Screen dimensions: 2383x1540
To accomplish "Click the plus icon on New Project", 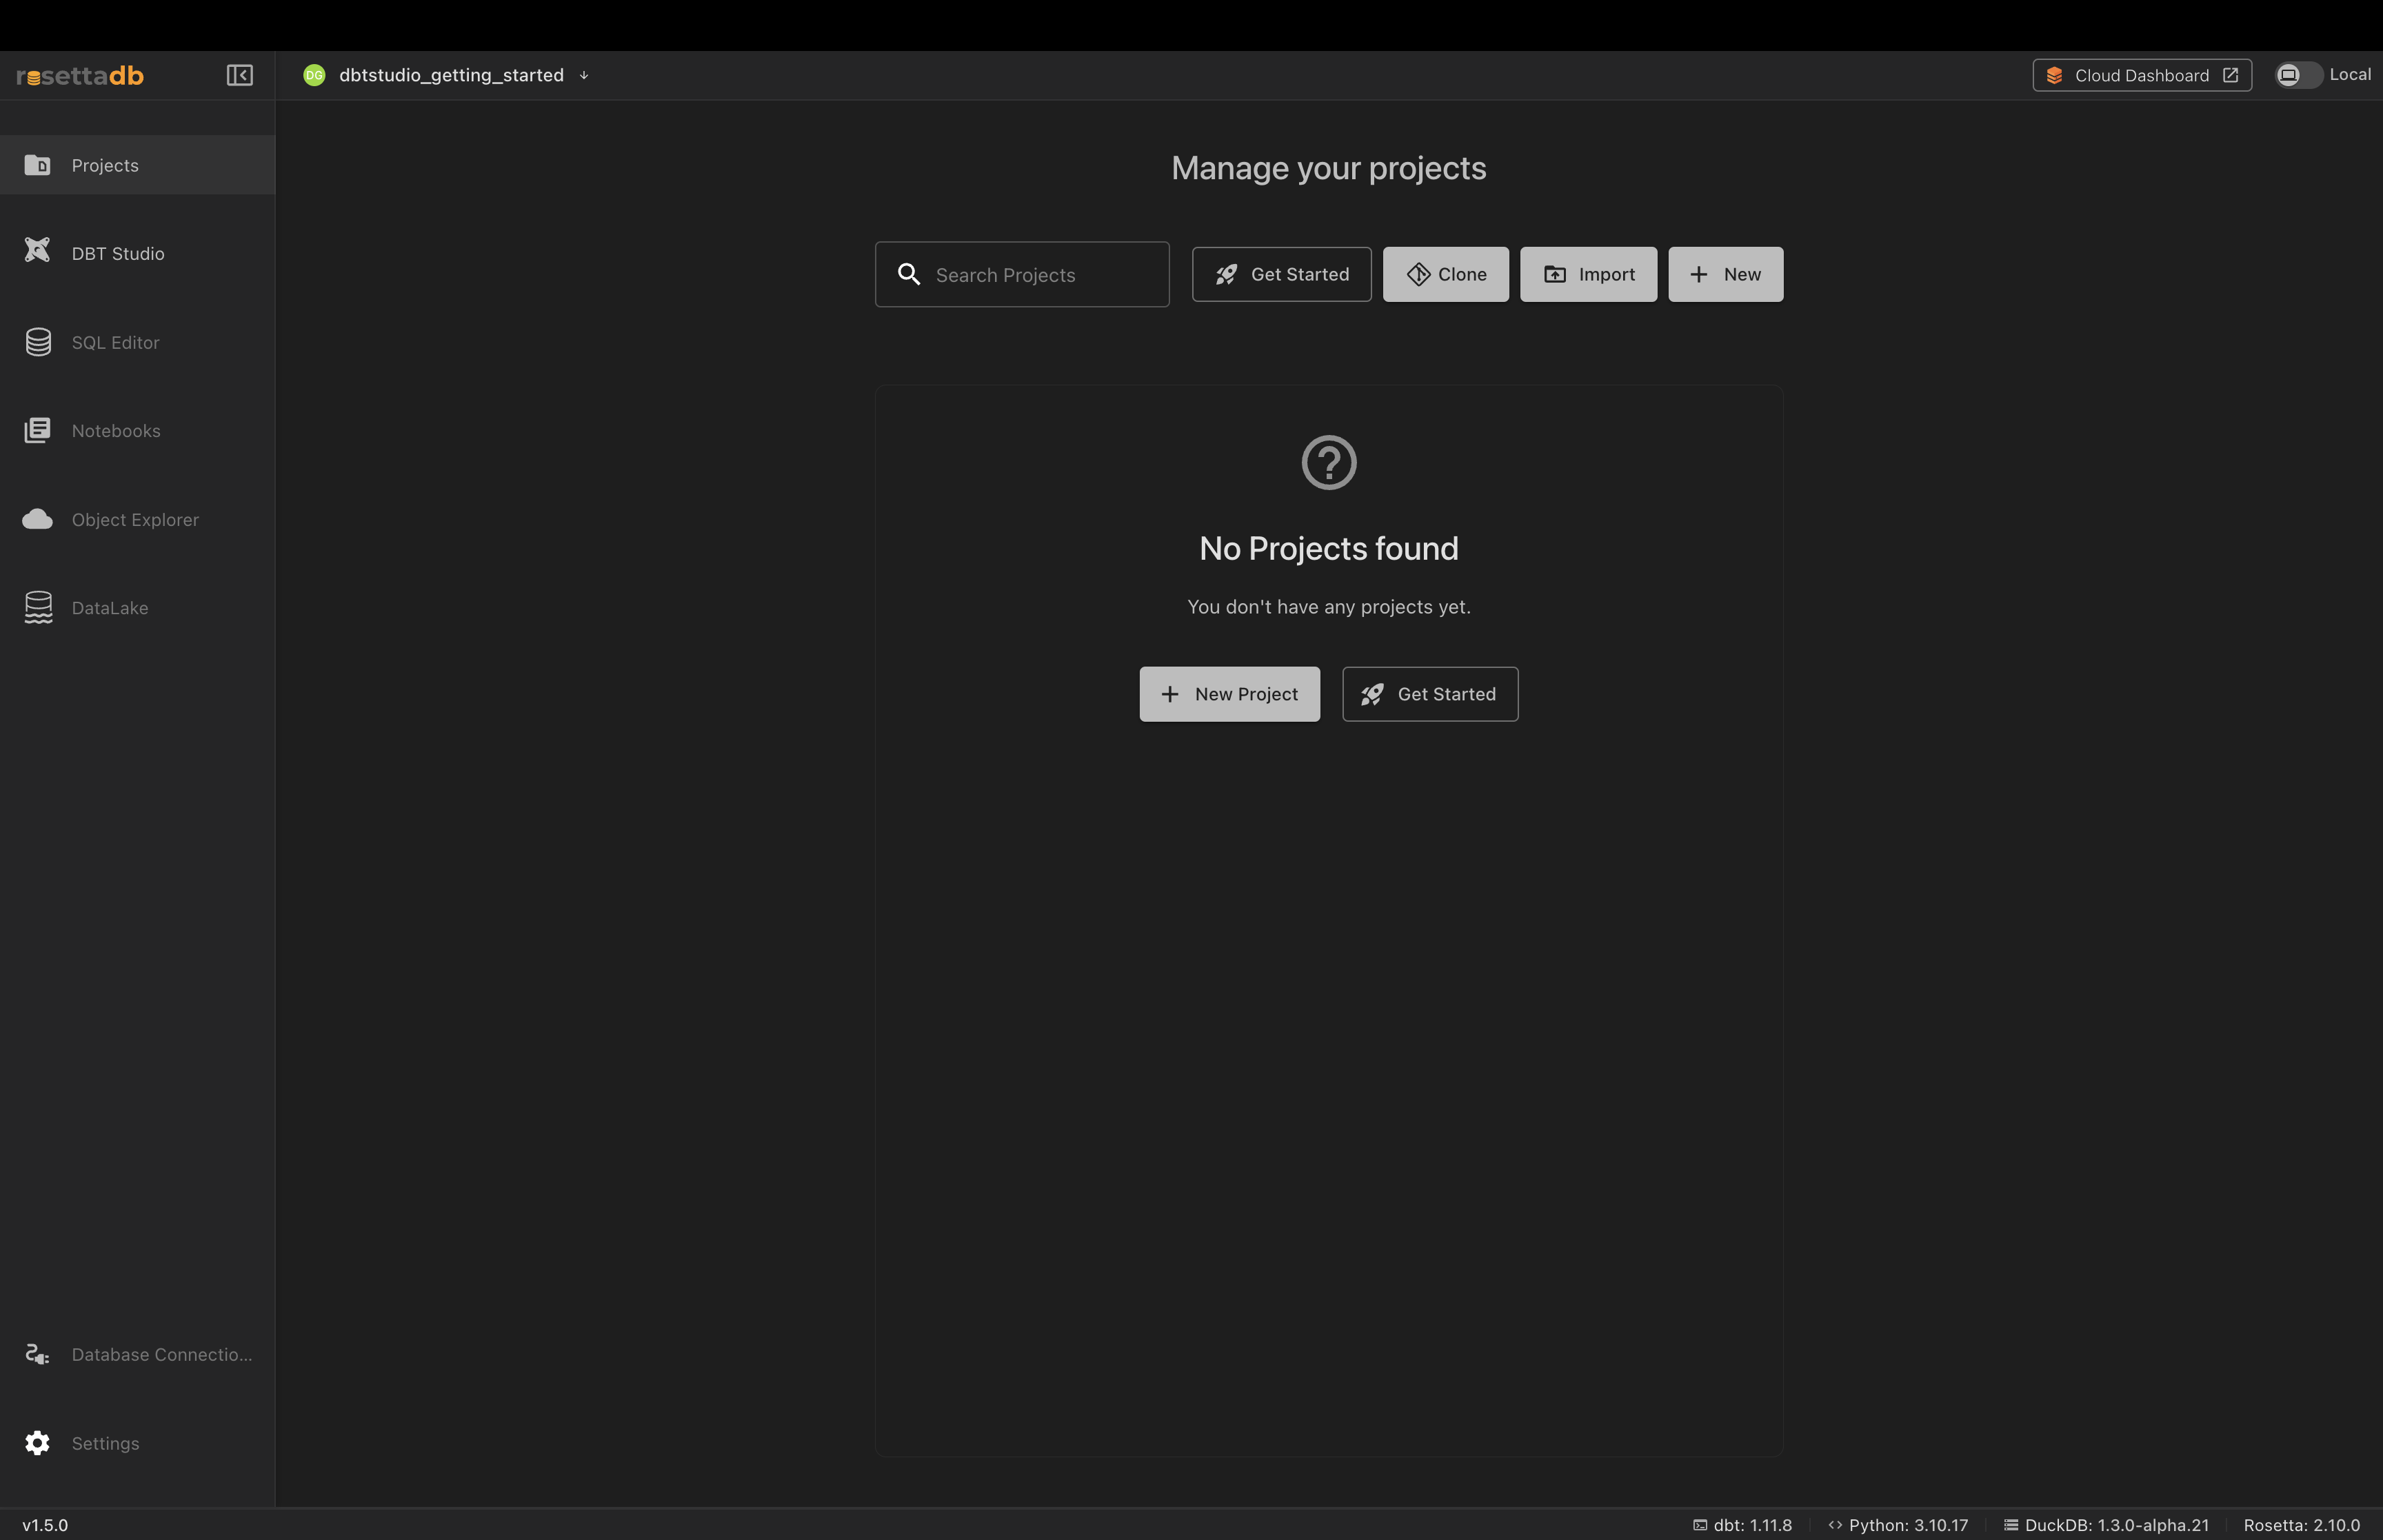I will point(1170,694).
